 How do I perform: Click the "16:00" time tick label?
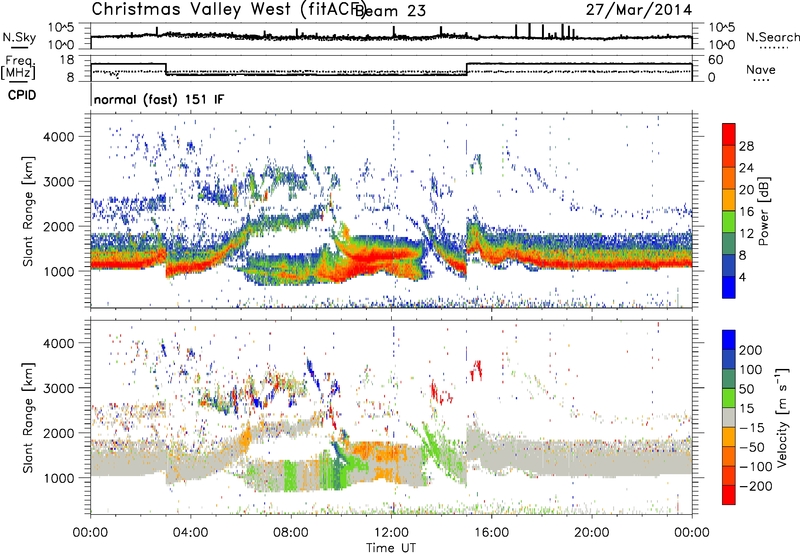pos(491,533)
